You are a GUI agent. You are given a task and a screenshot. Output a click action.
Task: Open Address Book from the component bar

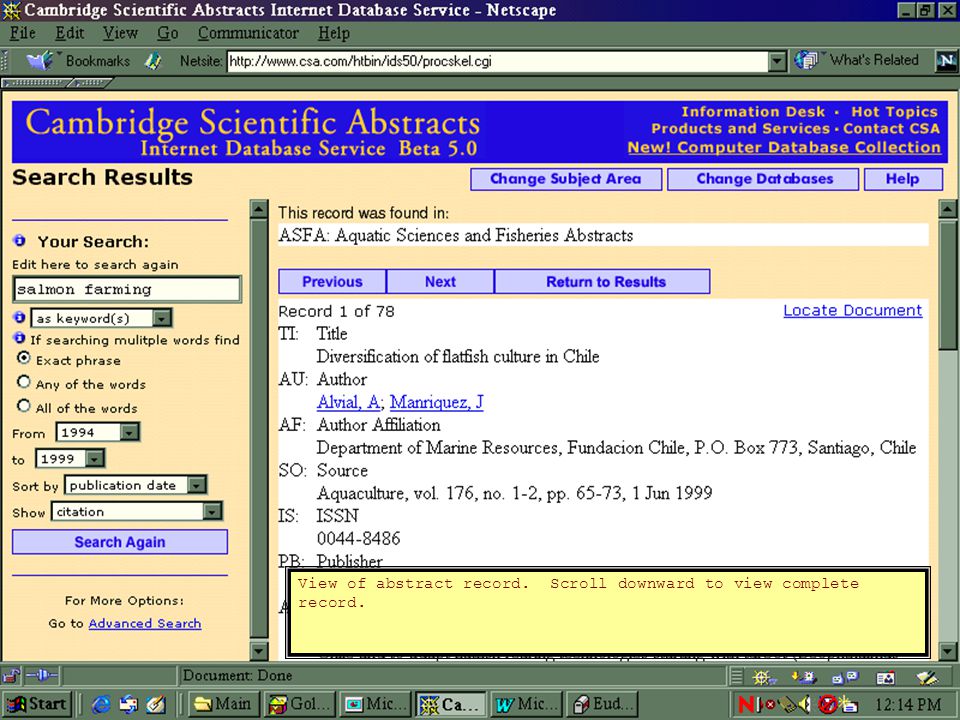click(x=885, y=677)
